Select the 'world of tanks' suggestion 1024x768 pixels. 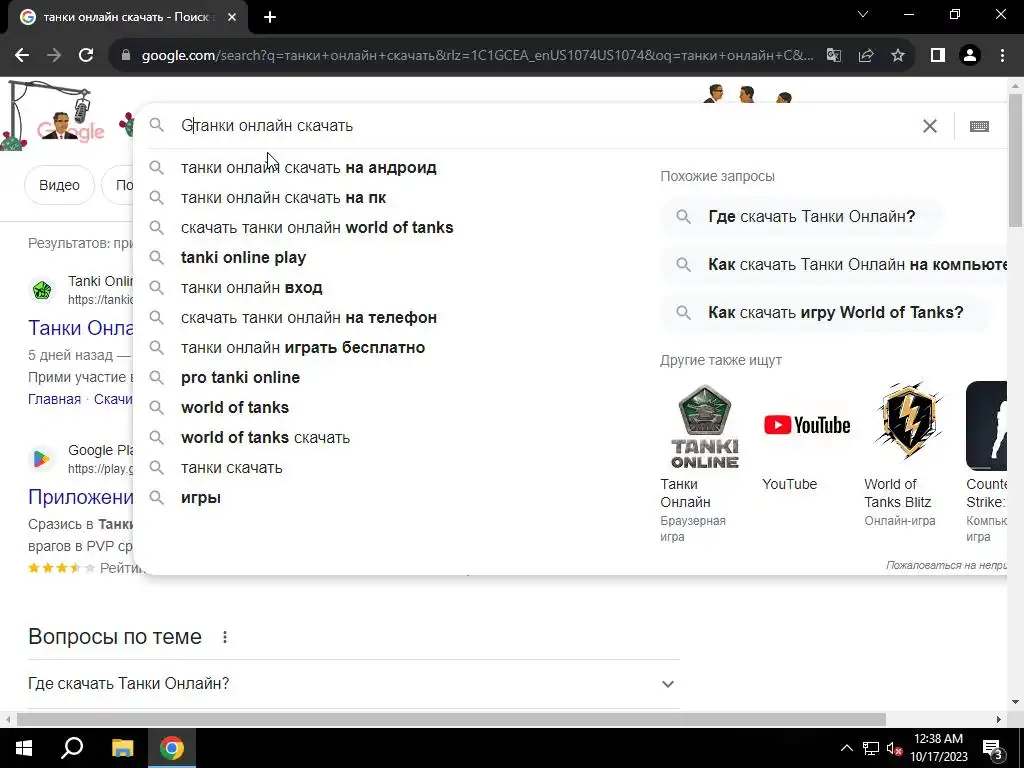point(234,408)
